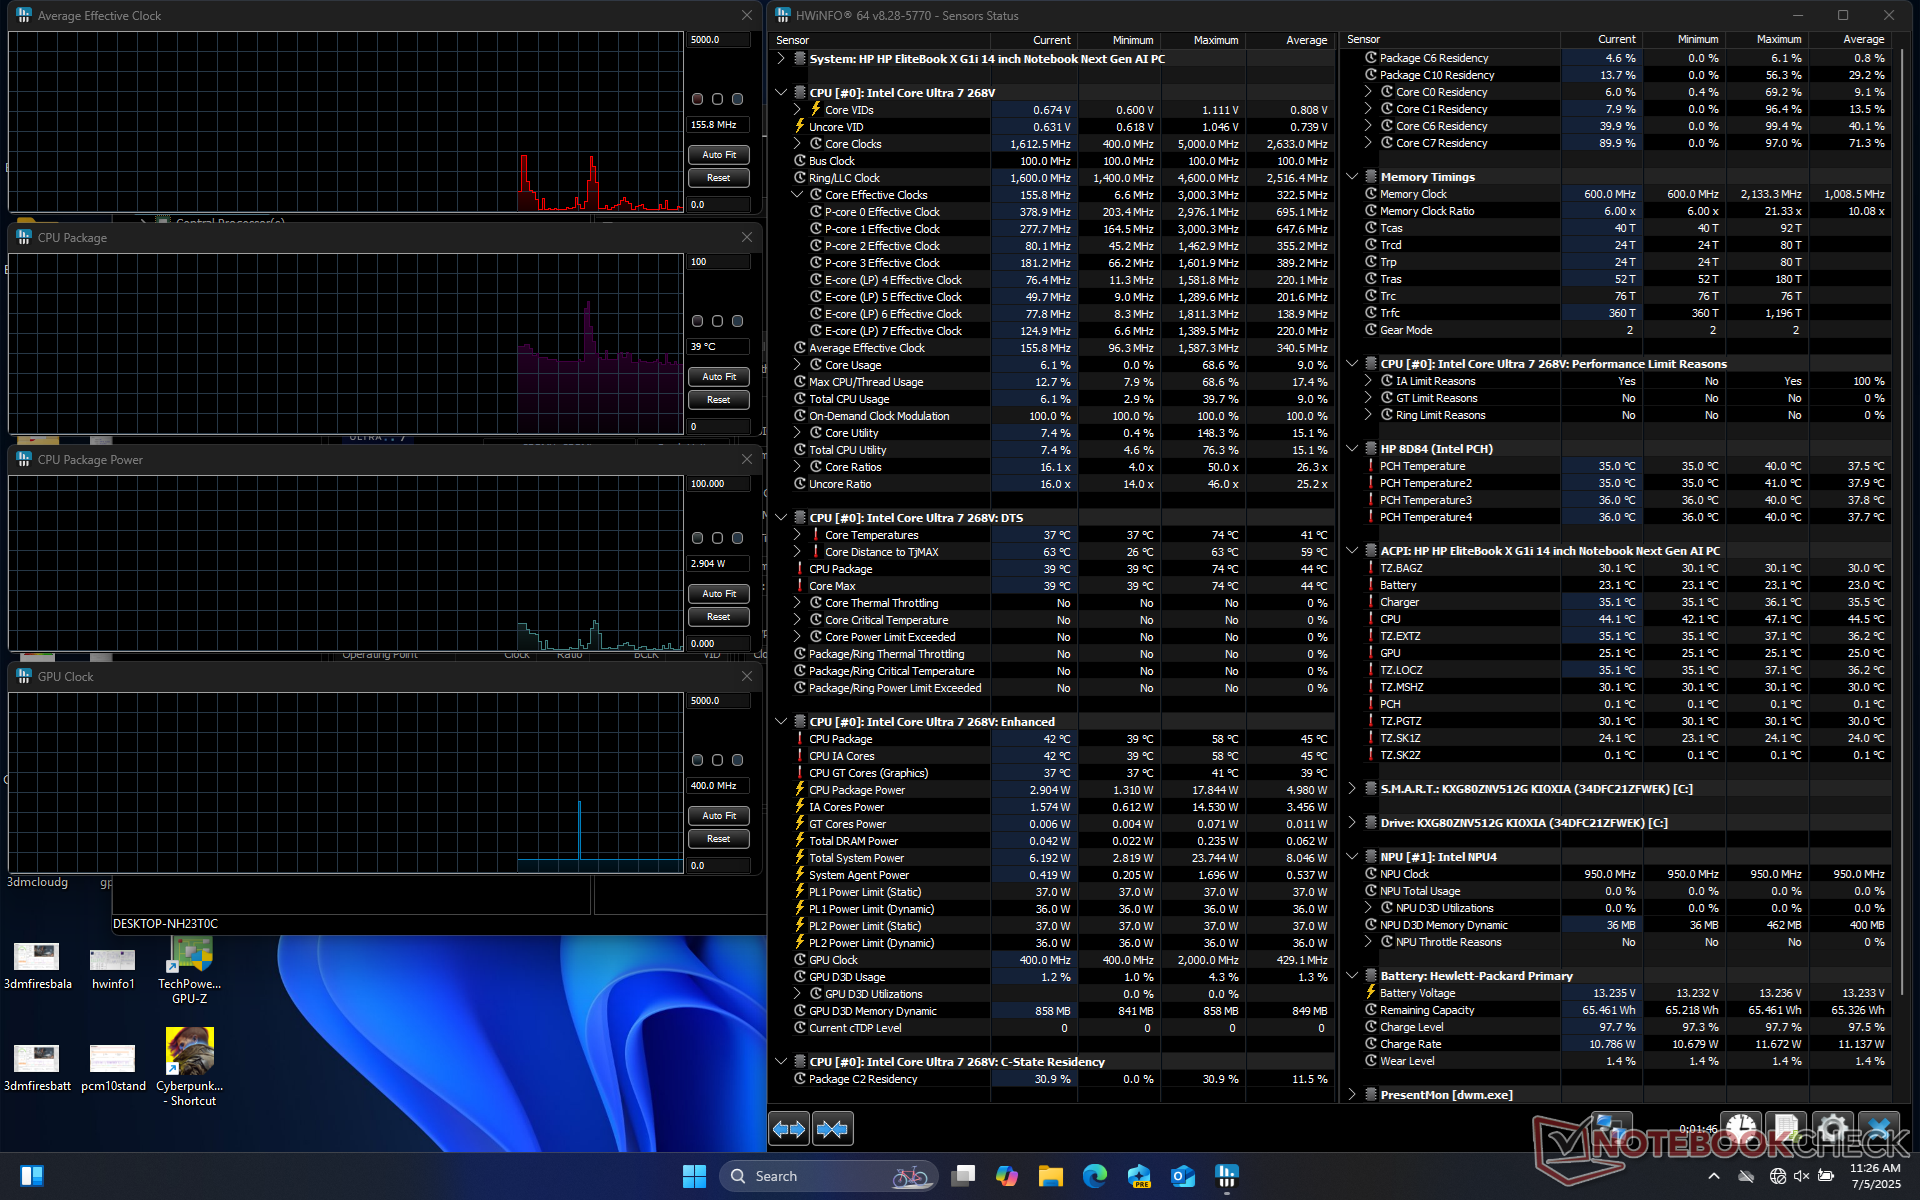The image size is (1920, 1200).
Task: Click the 5000.0 max value field of Average Effective Clock
Action: point(718,40)
